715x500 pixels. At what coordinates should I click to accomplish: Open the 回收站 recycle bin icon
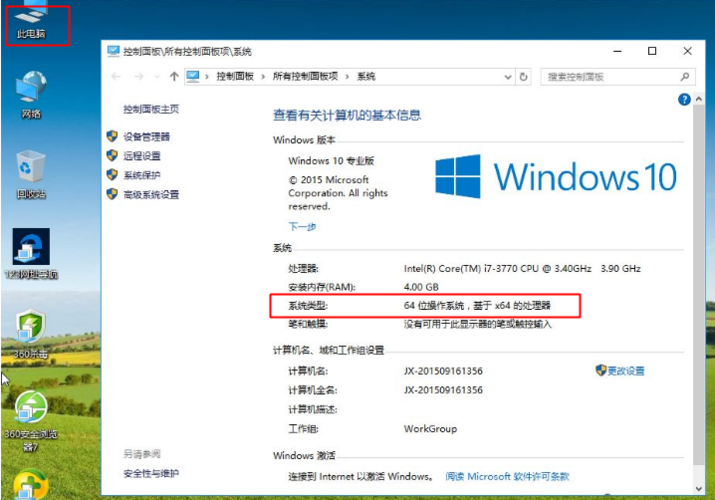(x=31, y=175)
